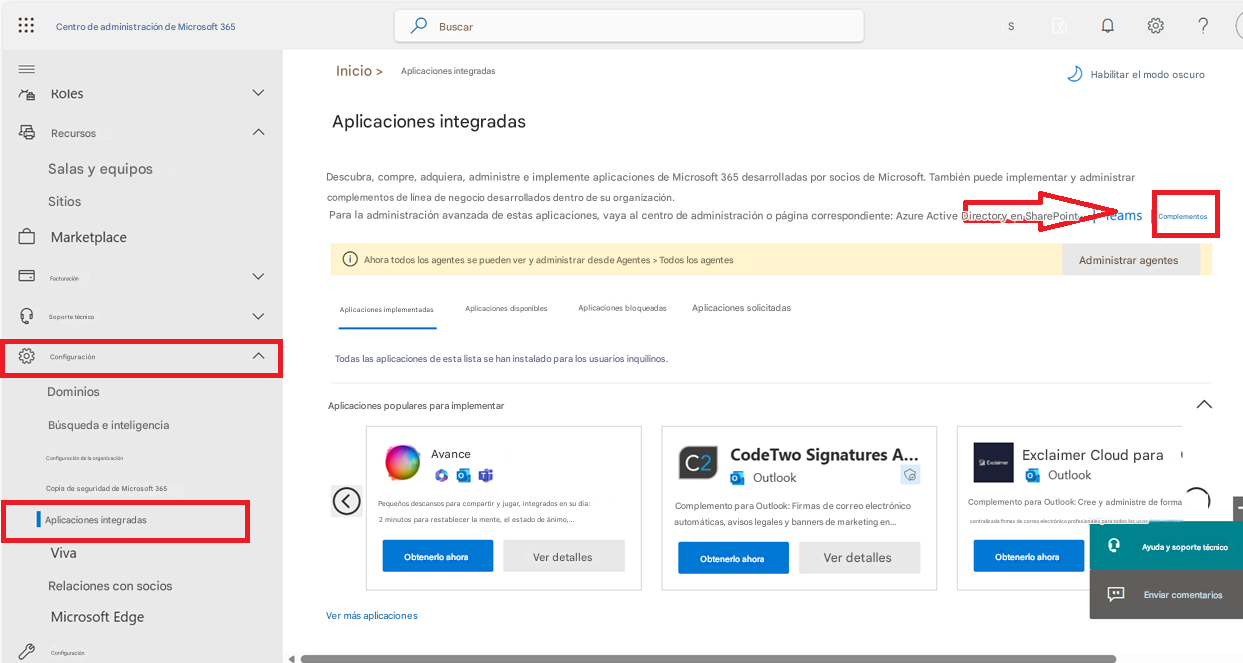This screenshot has height=663, width=1243.
Task: Click the chat icon next to Enviar comentarios
Action: coord(1116,594)
